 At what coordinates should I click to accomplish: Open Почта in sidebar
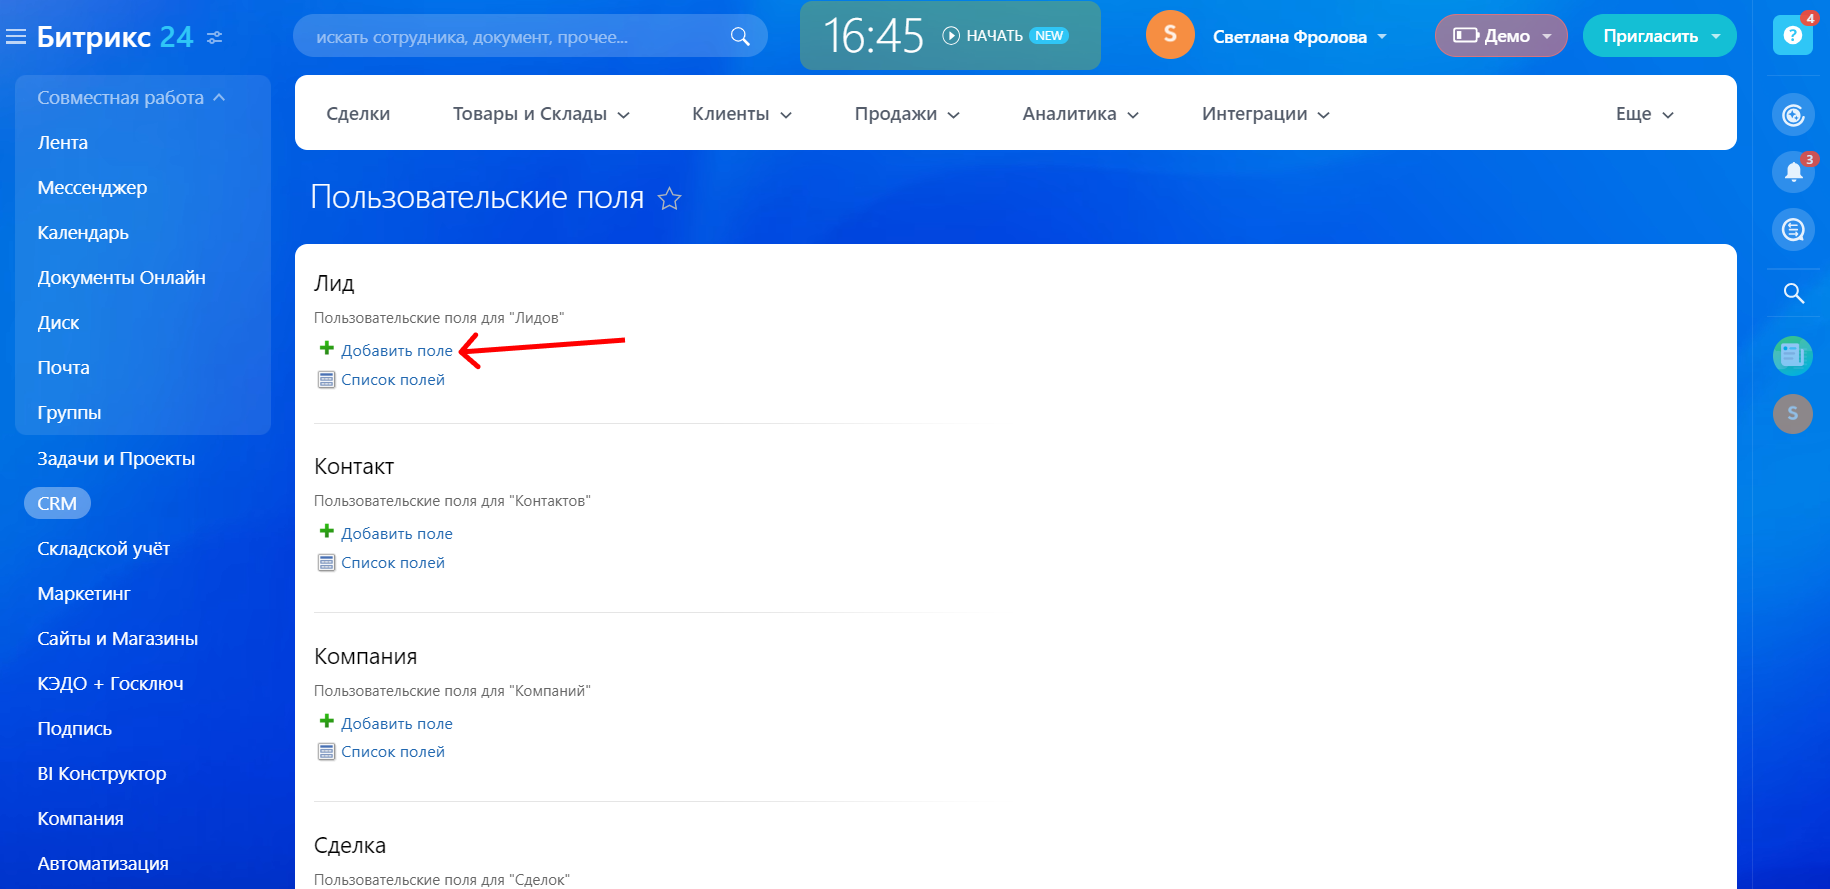point(63,368)
